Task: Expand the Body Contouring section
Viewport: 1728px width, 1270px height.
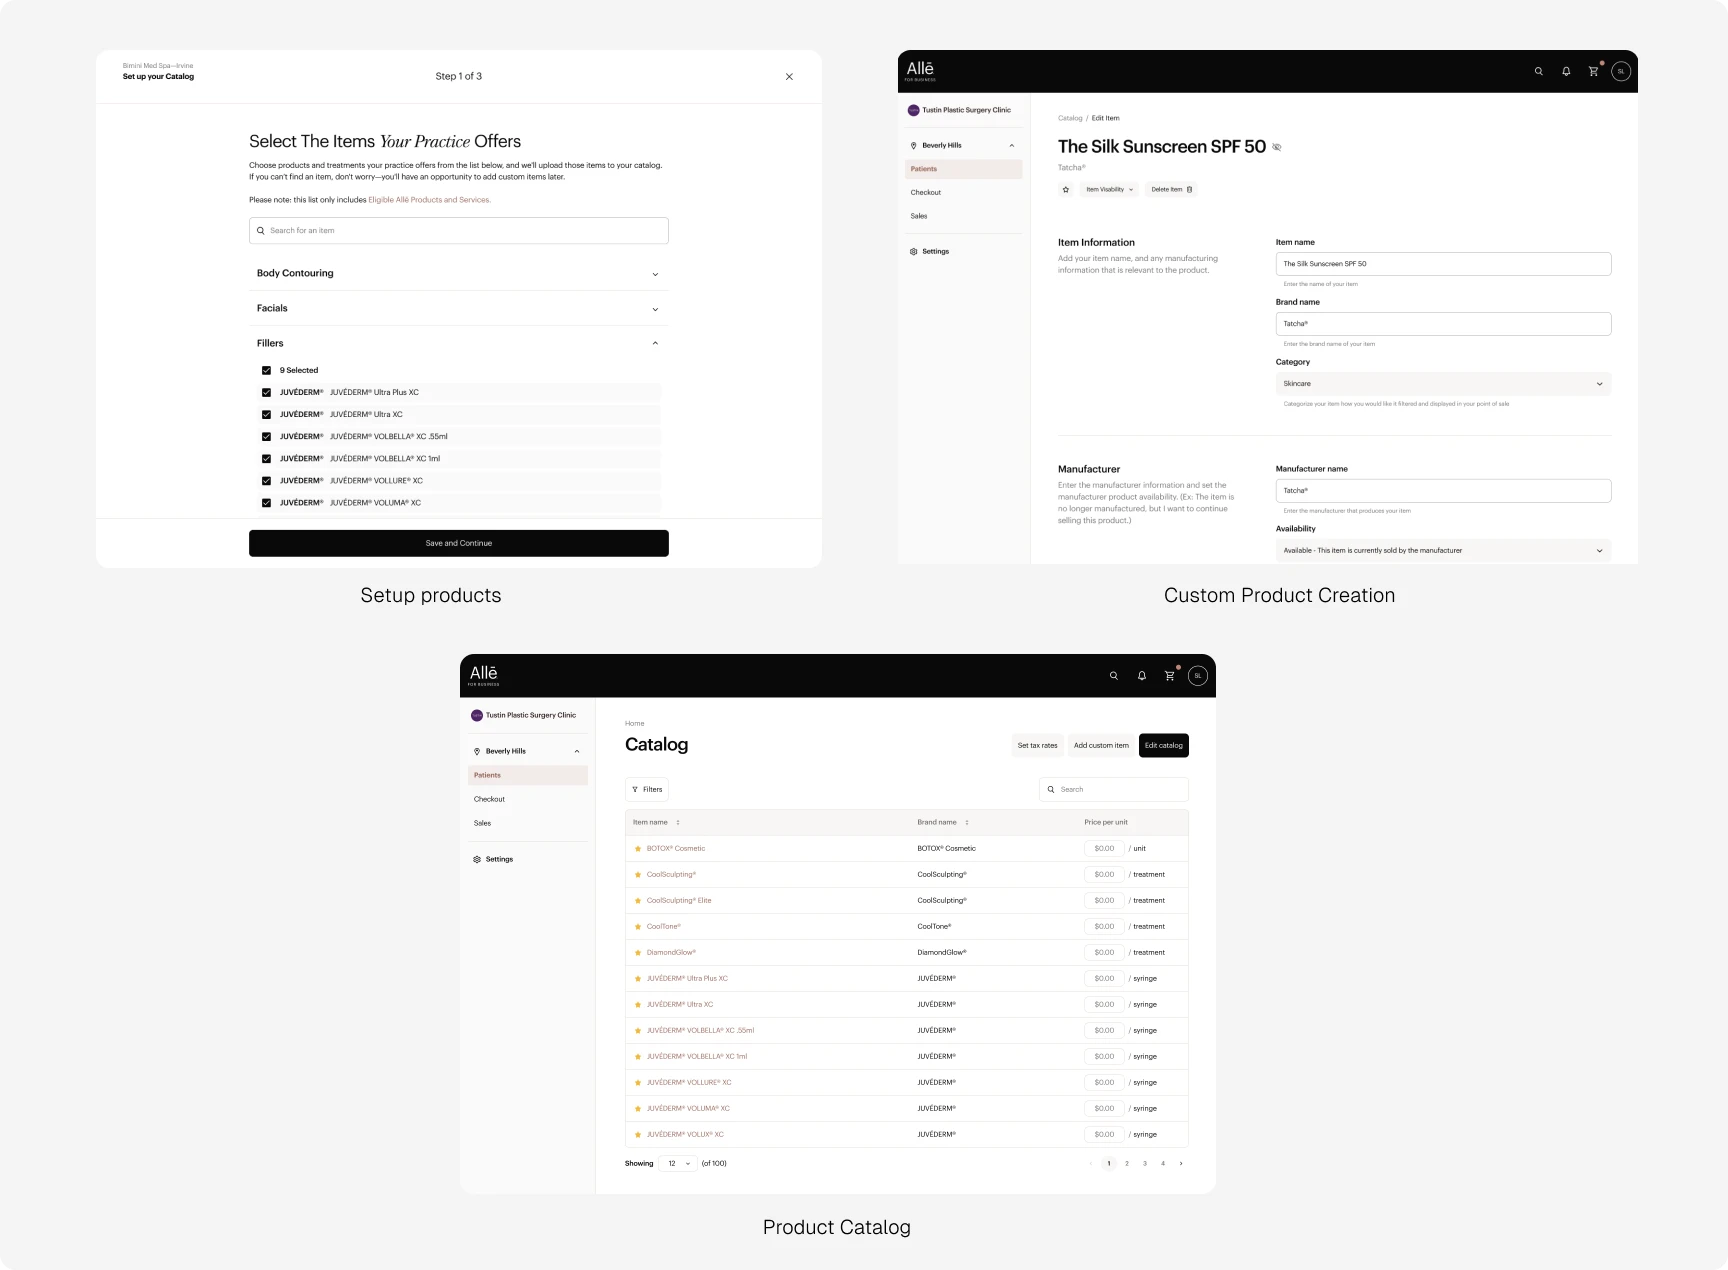Action: [458, 273]
